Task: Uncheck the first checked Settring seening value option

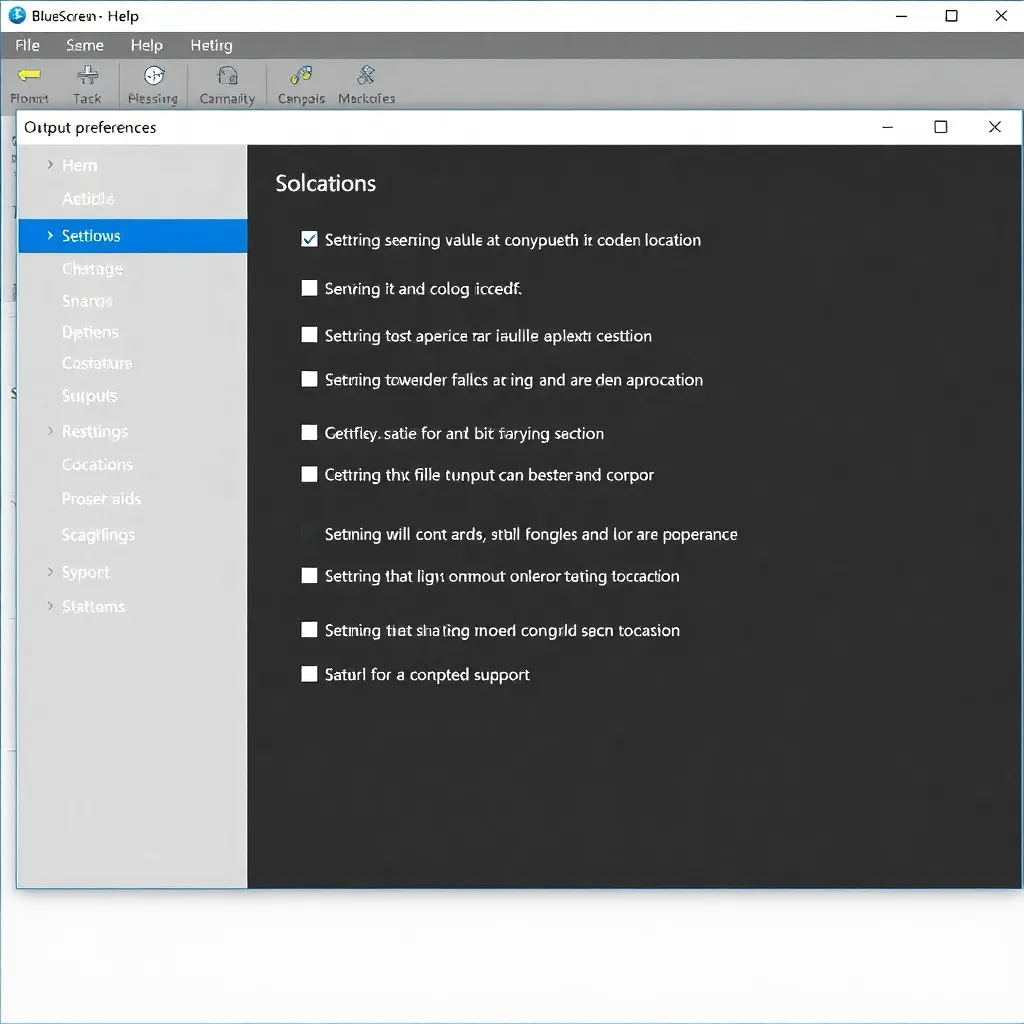Action: click(309, 239)
